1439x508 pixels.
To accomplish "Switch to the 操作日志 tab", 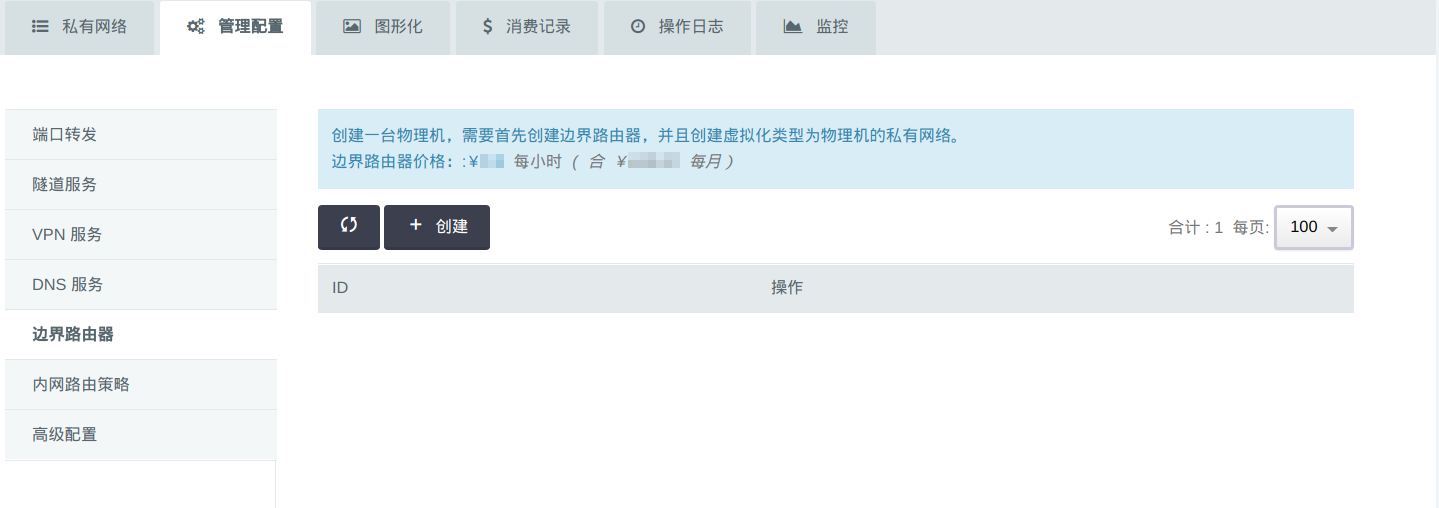I will click(677, 28).
